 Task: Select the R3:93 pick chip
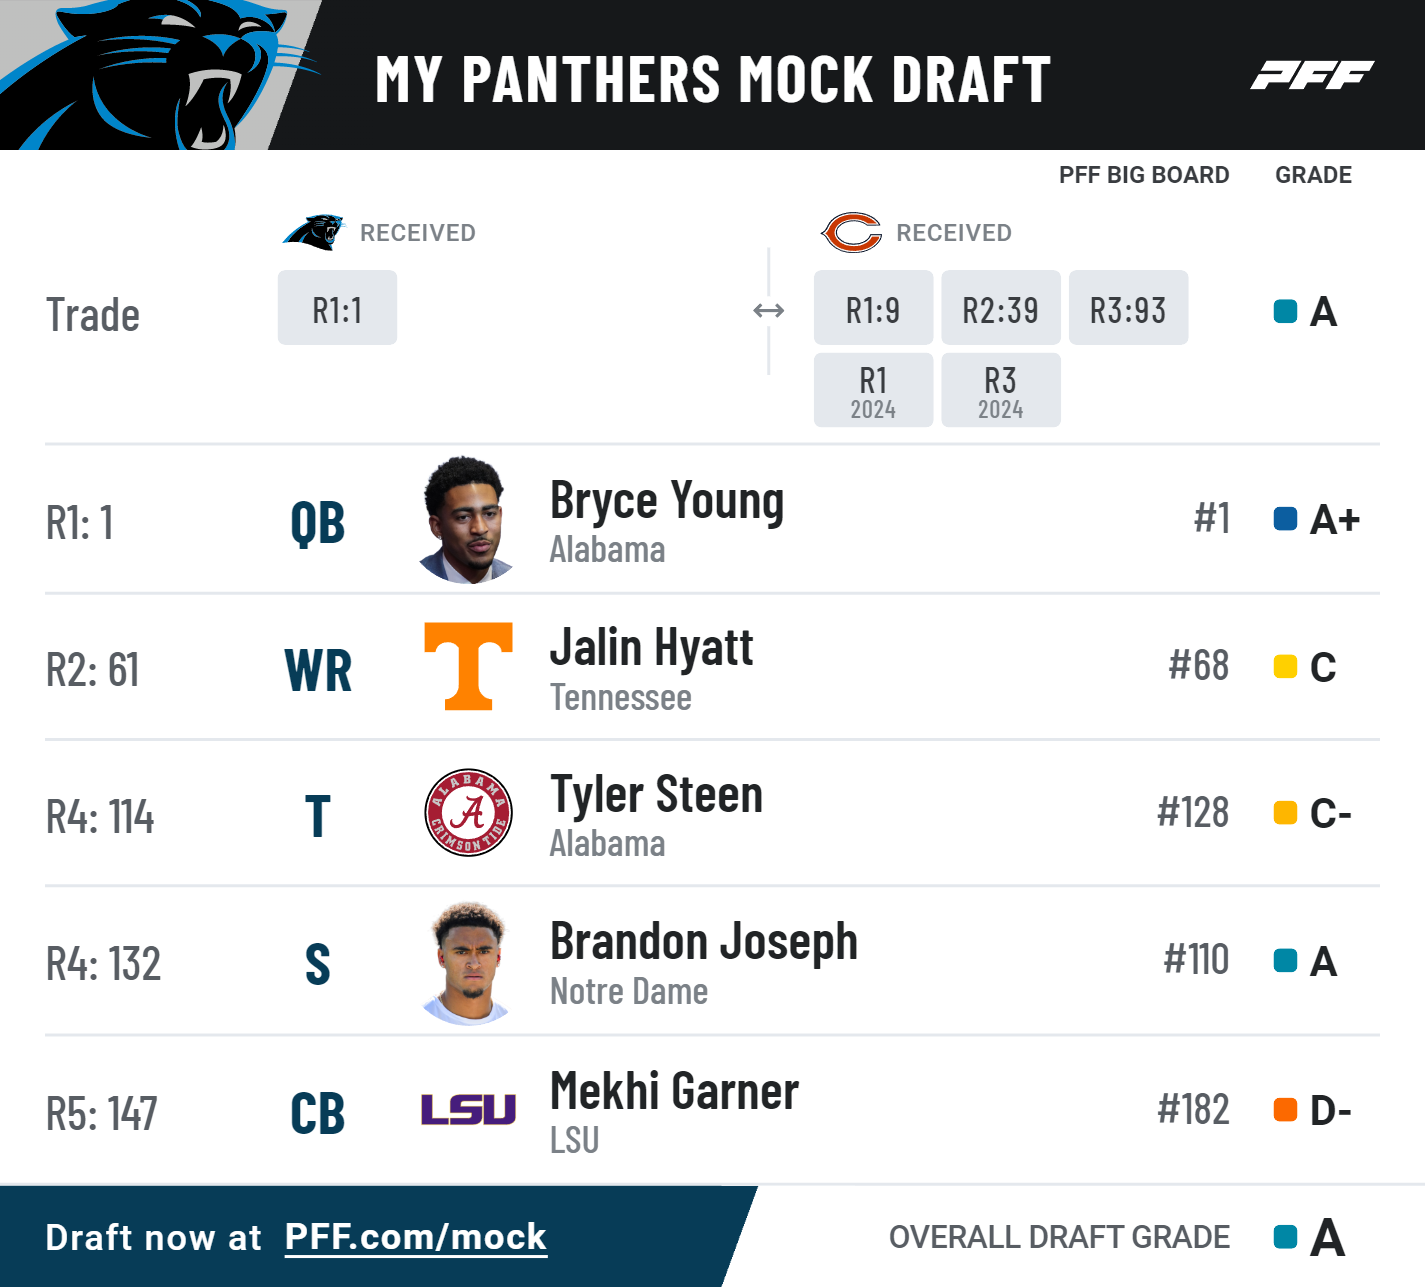point(1128,308)
